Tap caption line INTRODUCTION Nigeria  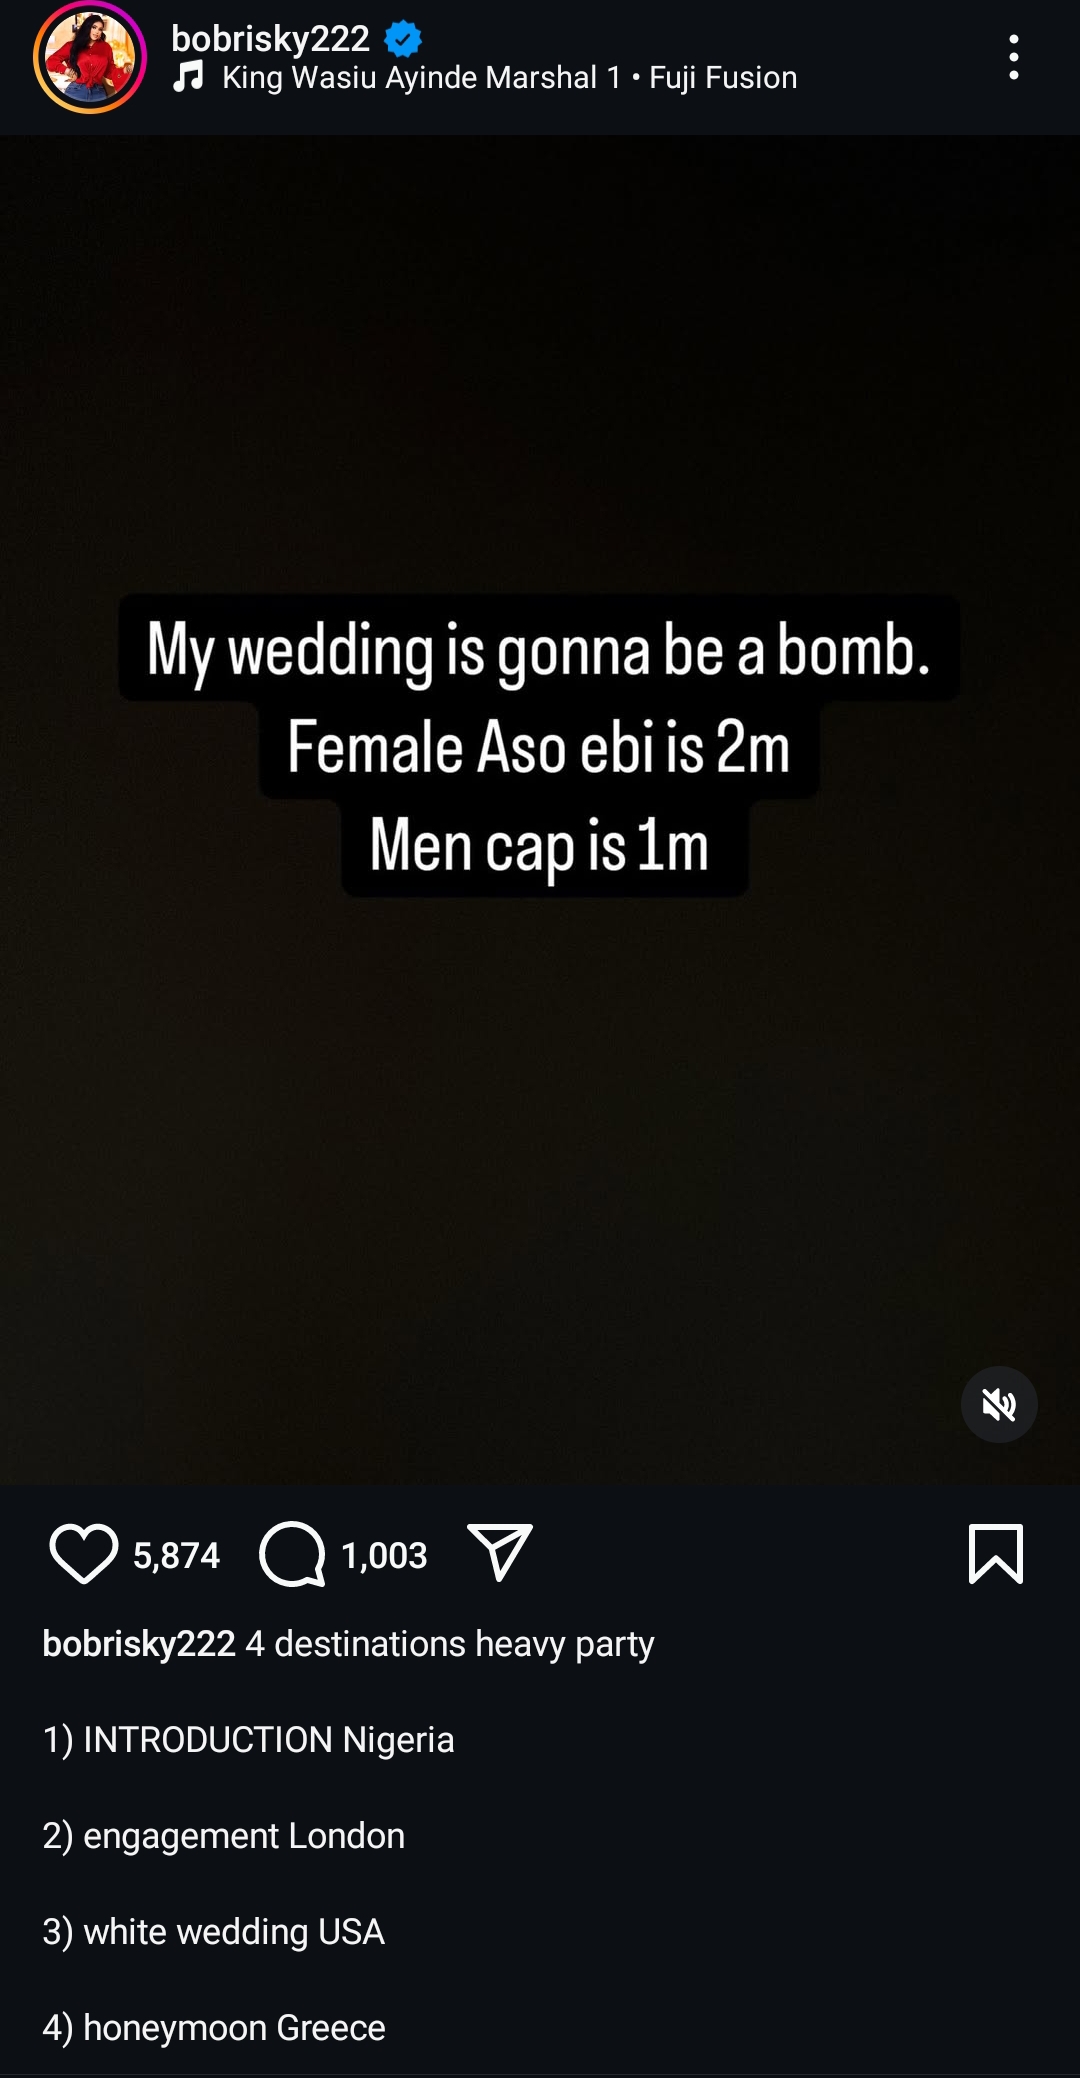[x=248, y=1740]
